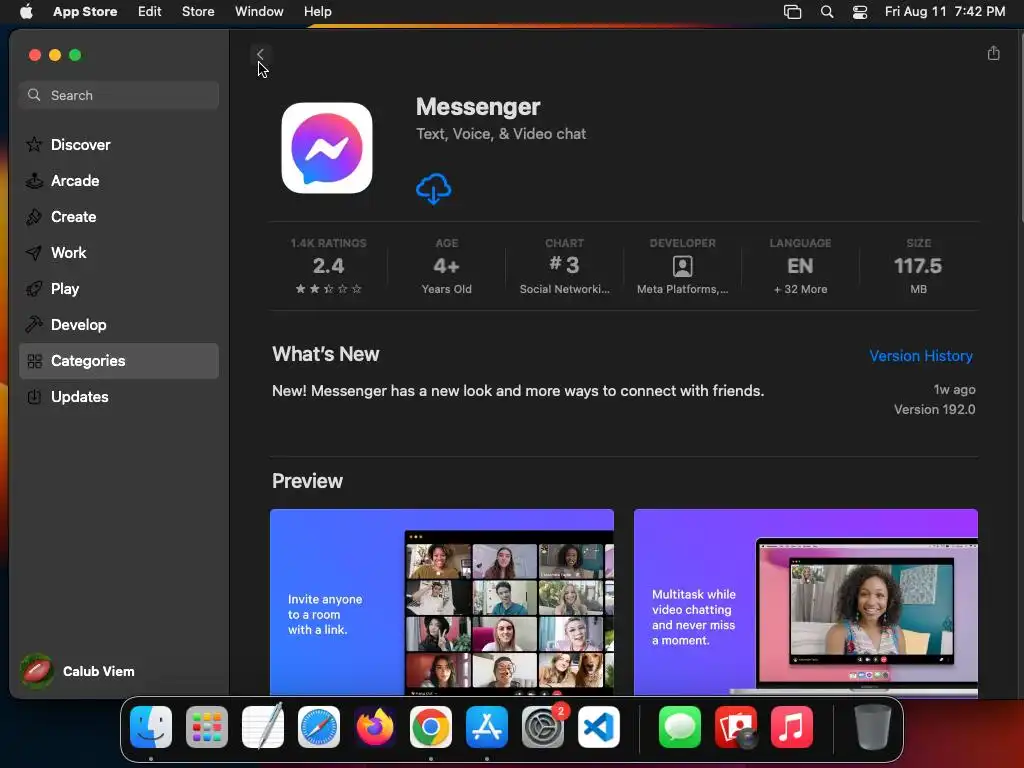
Task: Launch Music from the Dock
Action: [792, 727]
